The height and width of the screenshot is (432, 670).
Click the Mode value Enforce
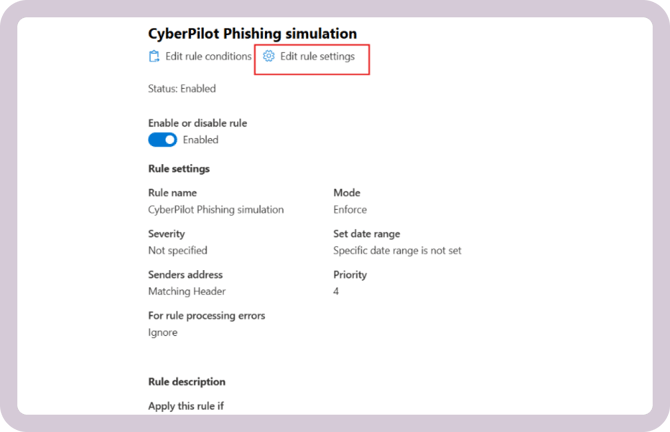[350, 210]
